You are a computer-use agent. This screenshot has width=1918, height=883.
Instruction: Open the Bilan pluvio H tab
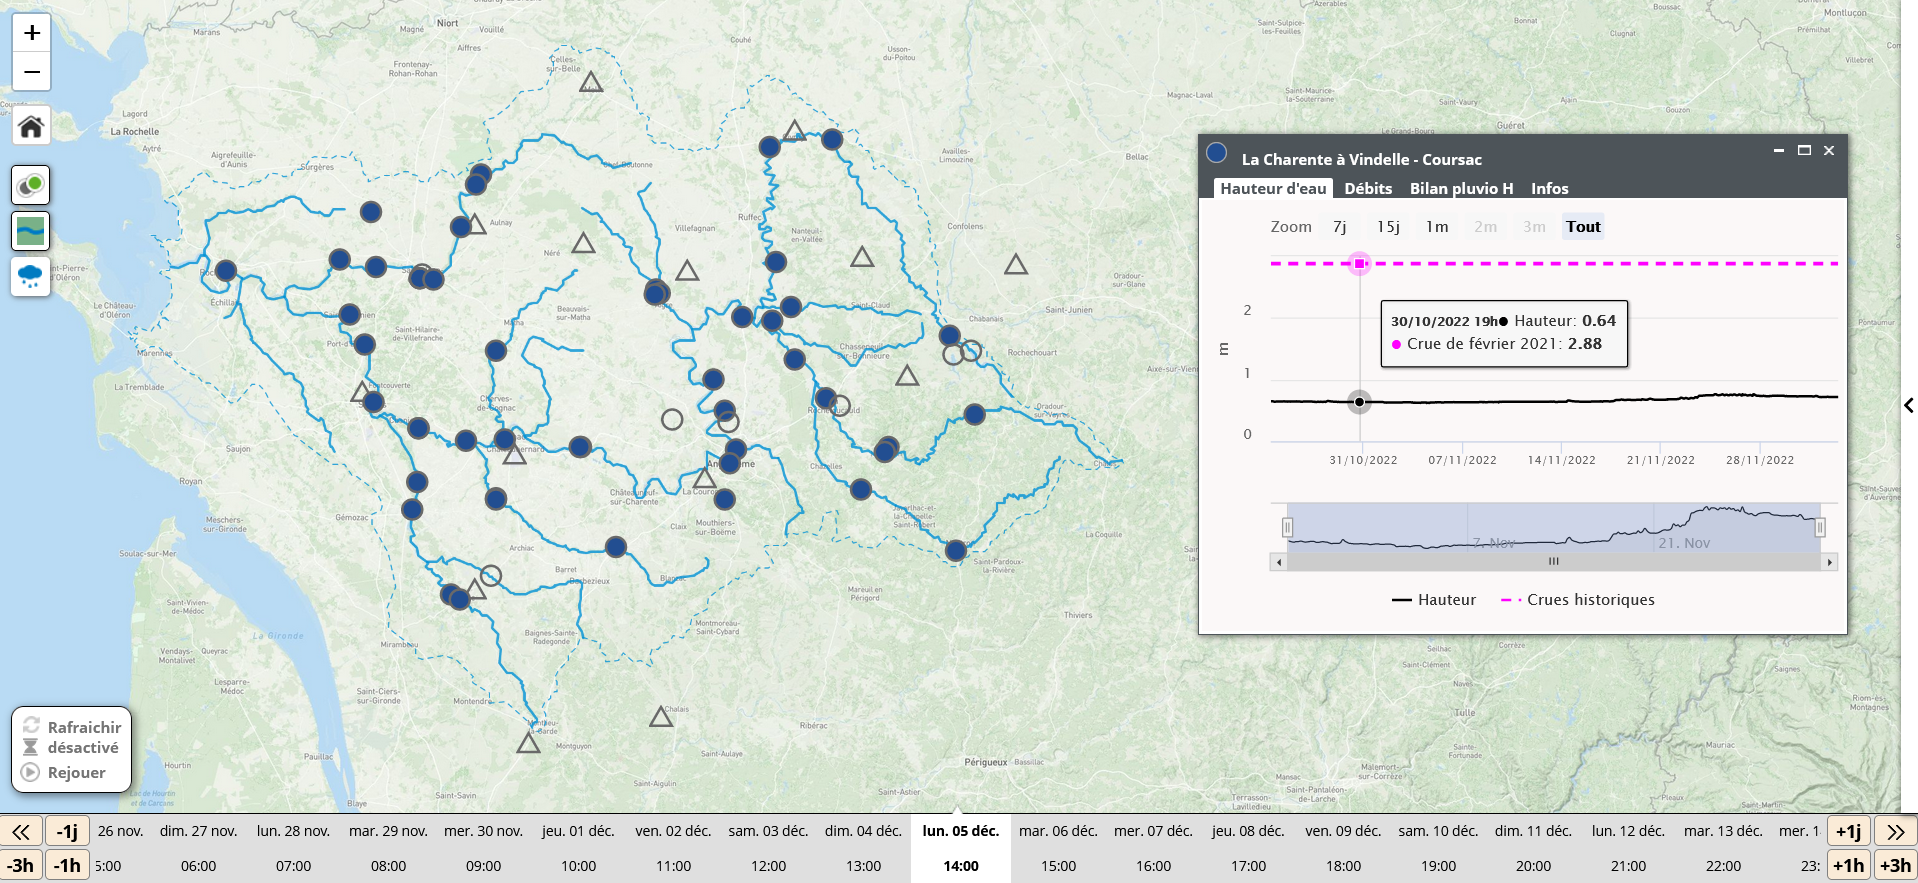pos(1460,189)
